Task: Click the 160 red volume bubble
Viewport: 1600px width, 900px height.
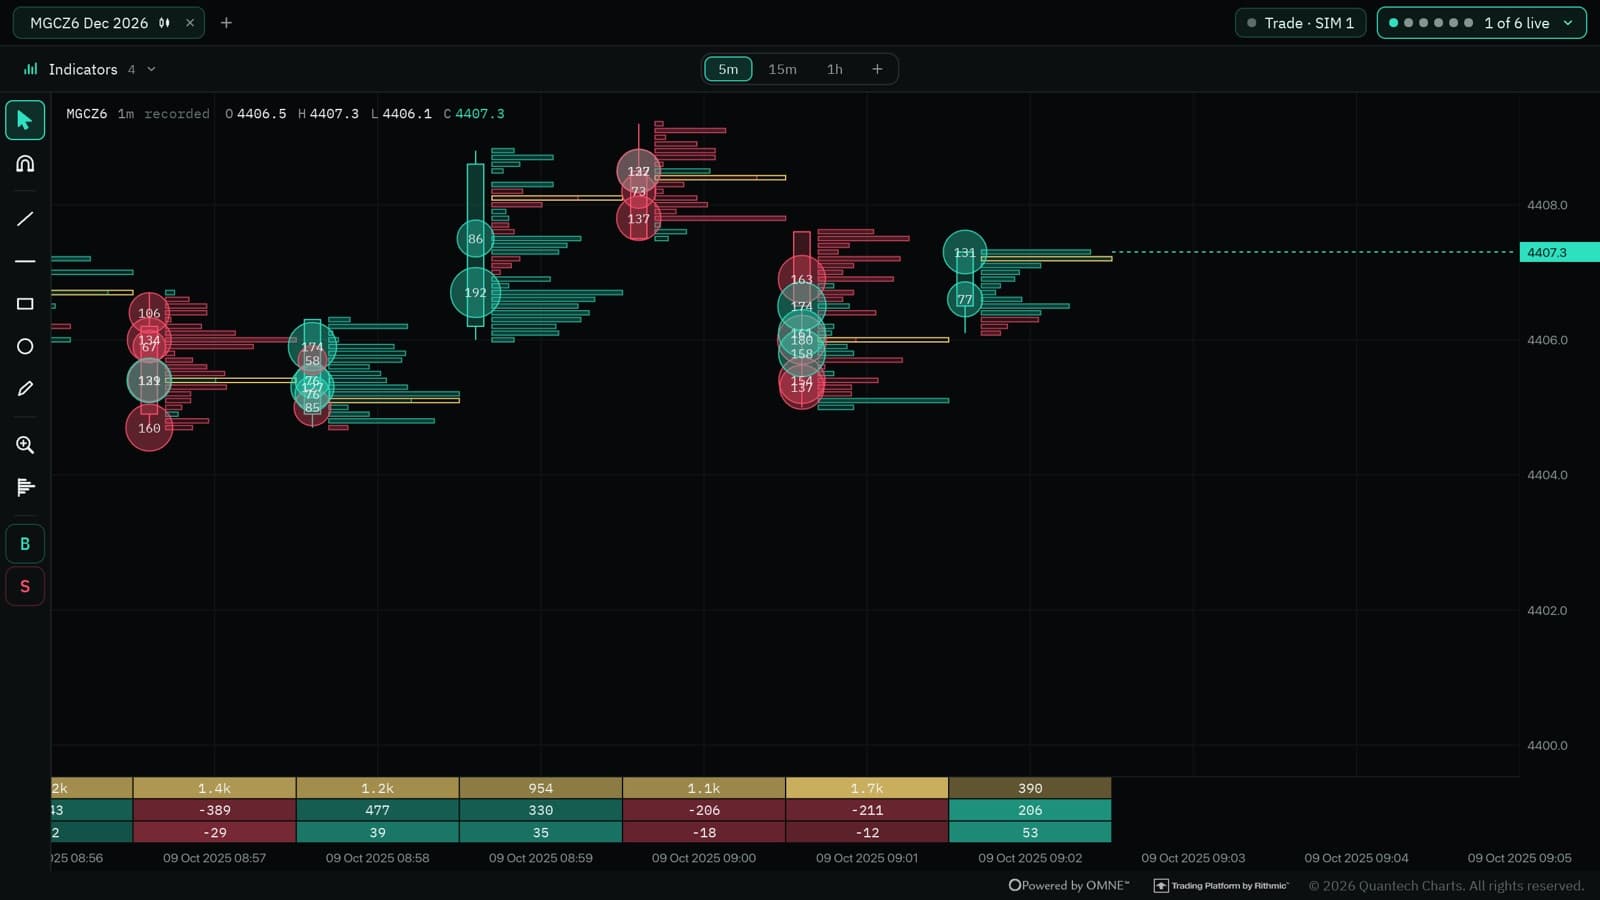Action: [x=149, y=428]
